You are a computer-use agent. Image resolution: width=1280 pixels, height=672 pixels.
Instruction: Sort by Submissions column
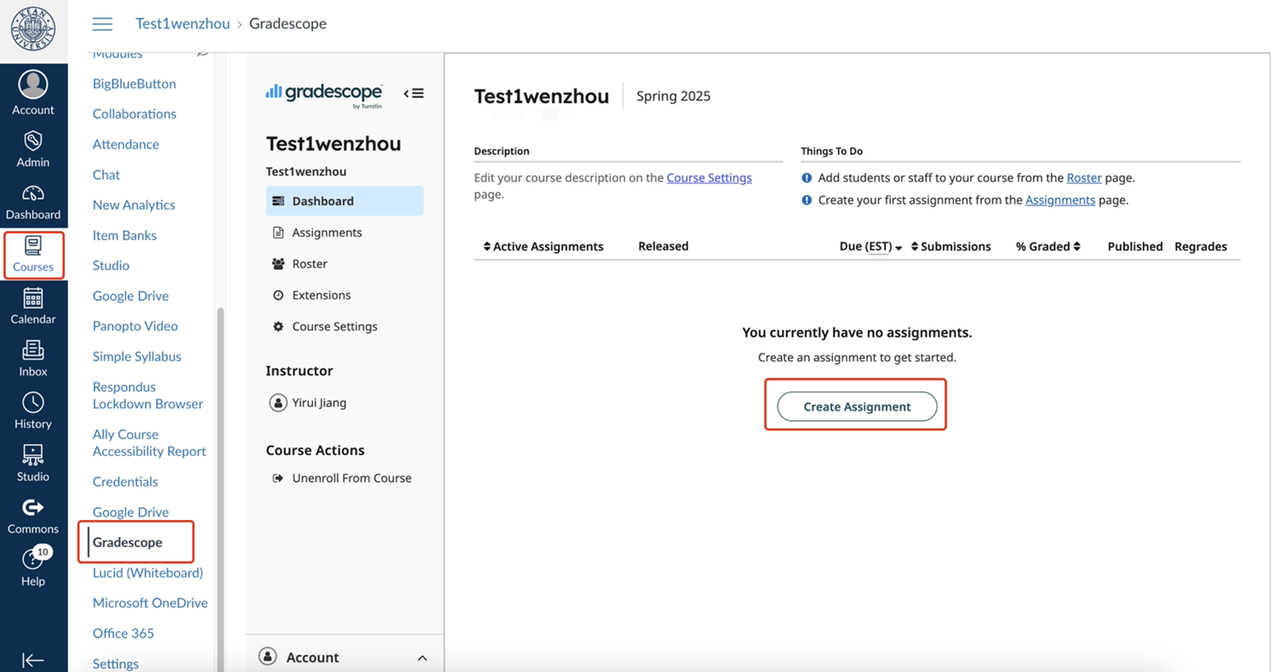(x=950, y=246)
